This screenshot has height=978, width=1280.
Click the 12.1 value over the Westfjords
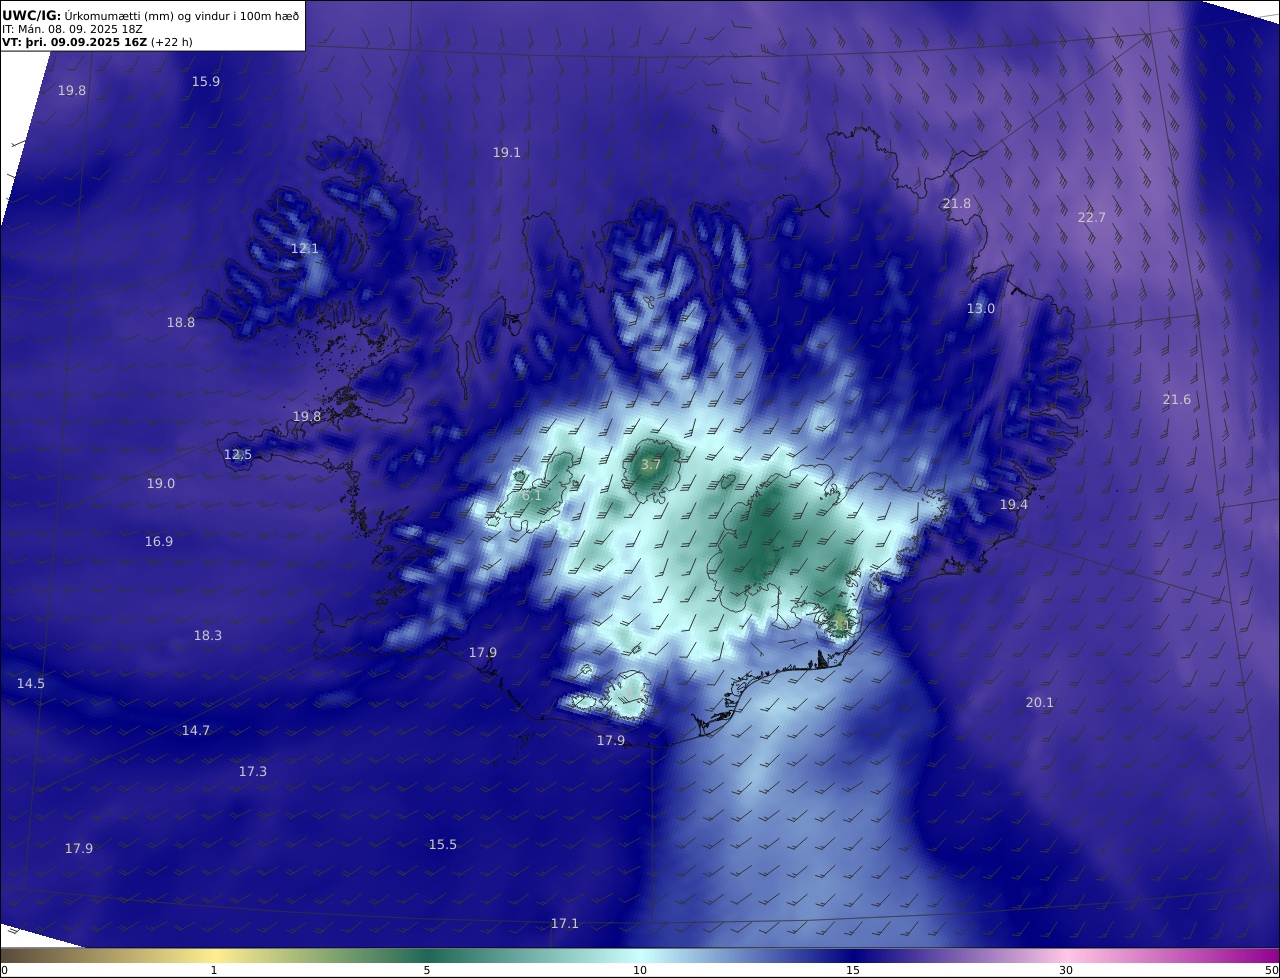[x=305, y=248]
